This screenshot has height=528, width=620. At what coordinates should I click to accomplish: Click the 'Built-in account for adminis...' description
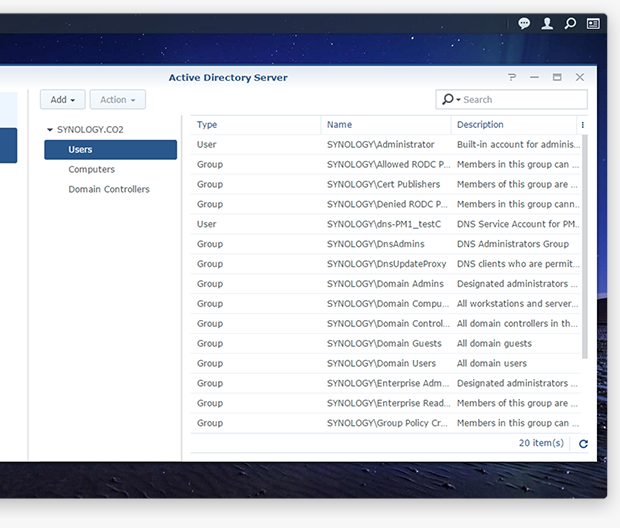518,144
